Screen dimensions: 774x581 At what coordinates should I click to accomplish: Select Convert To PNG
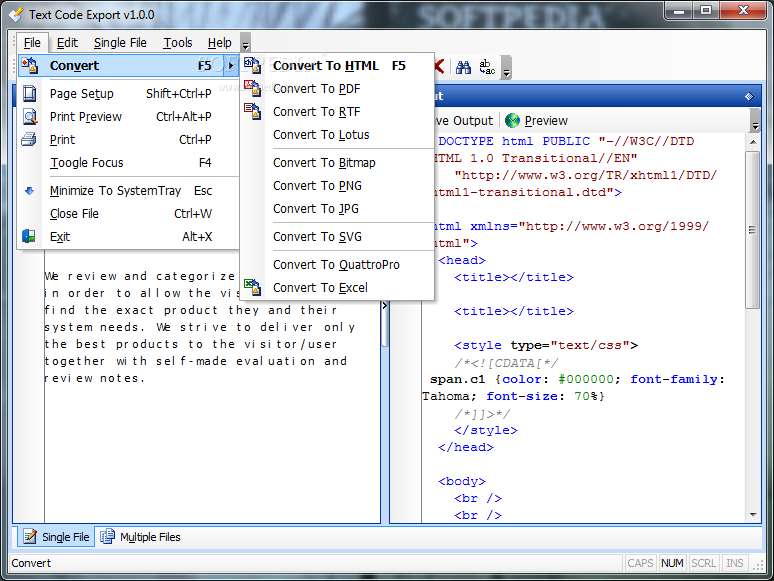point(337,186)
